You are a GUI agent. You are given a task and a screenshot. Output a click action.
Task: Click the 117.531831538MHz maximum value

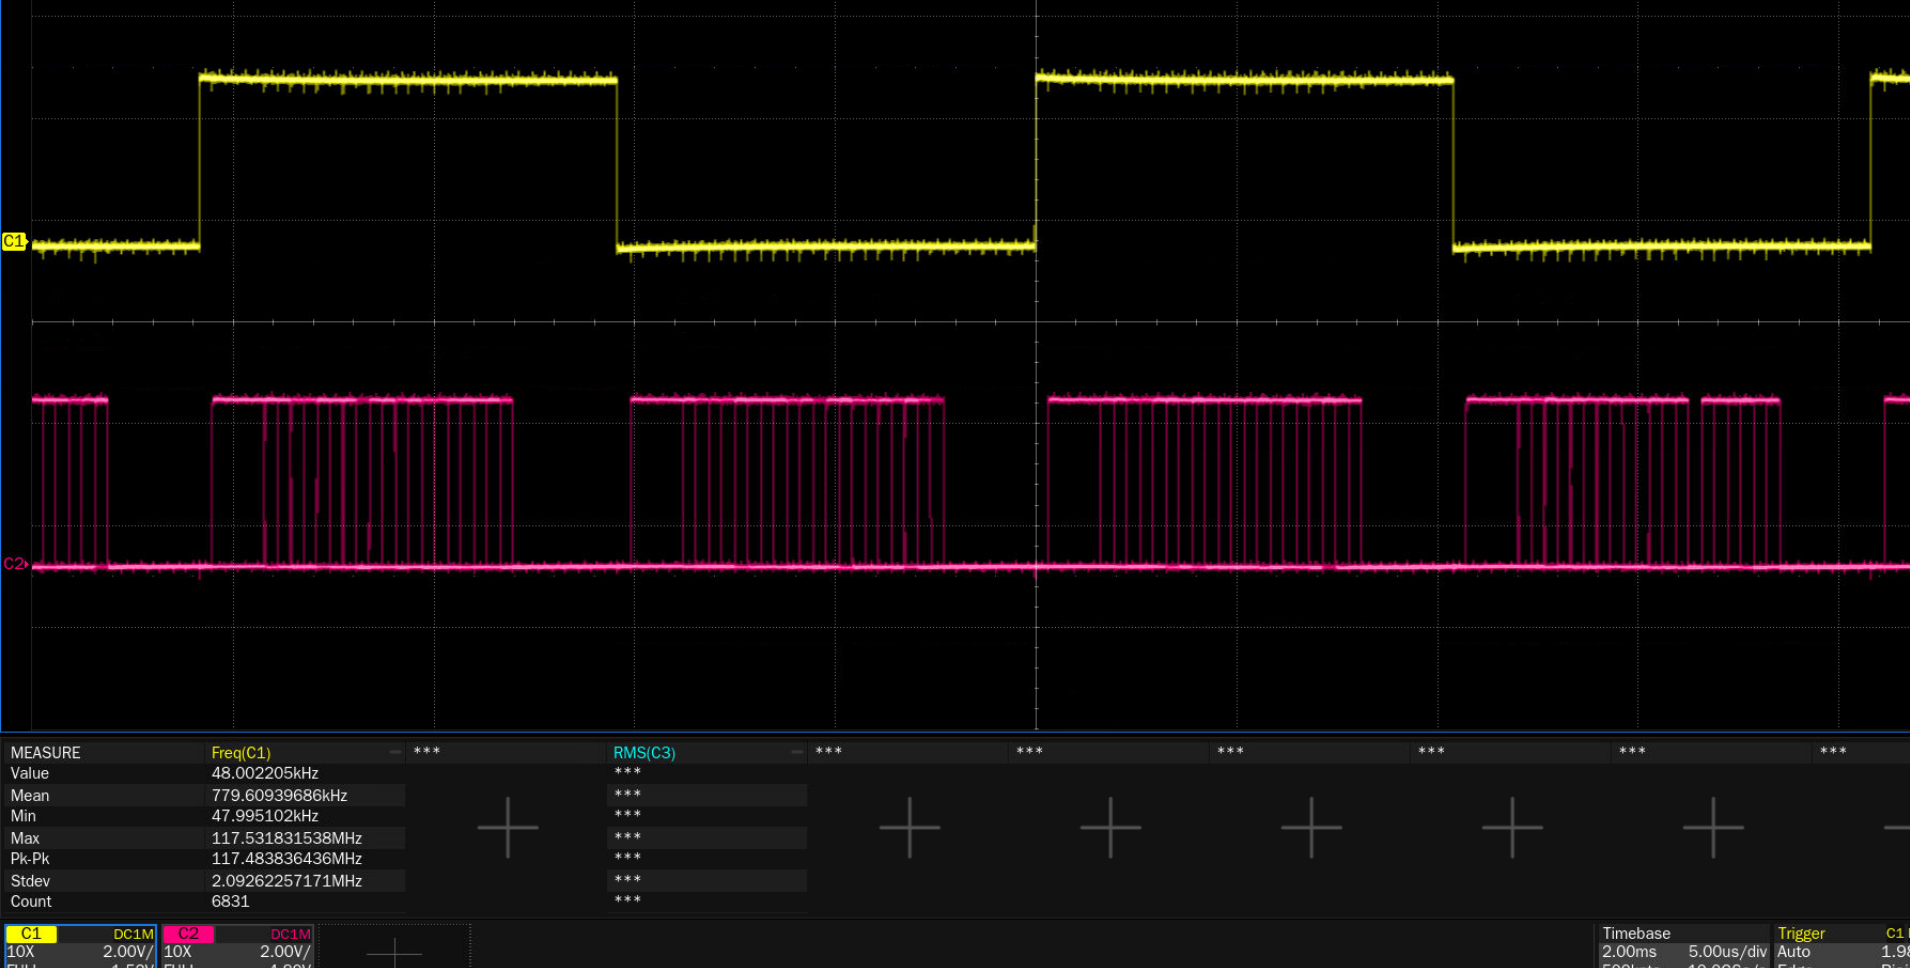pos(286,838)
